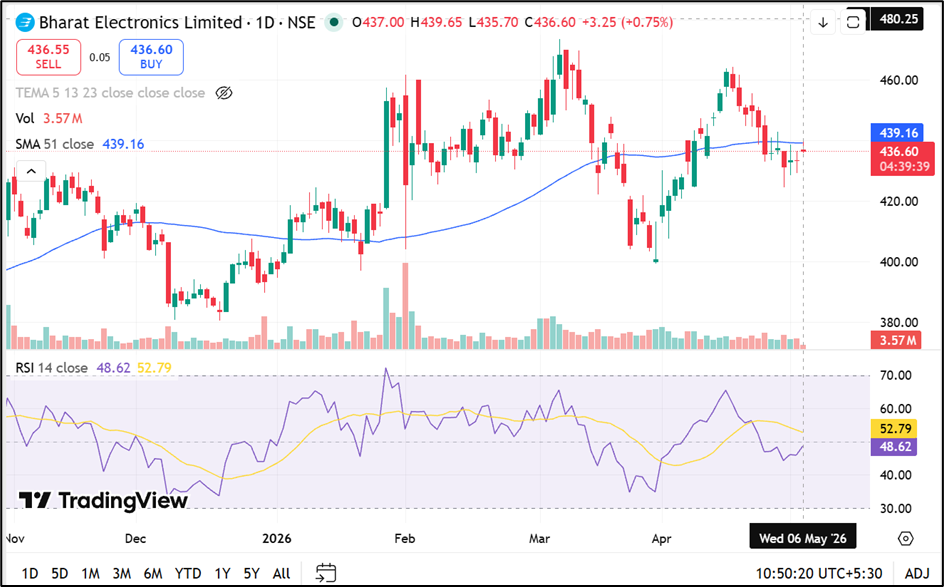Select the RSI 14 close indicator legend
Image resolution: width=944 pixels, height=587 pixels.
pos(52,367)
